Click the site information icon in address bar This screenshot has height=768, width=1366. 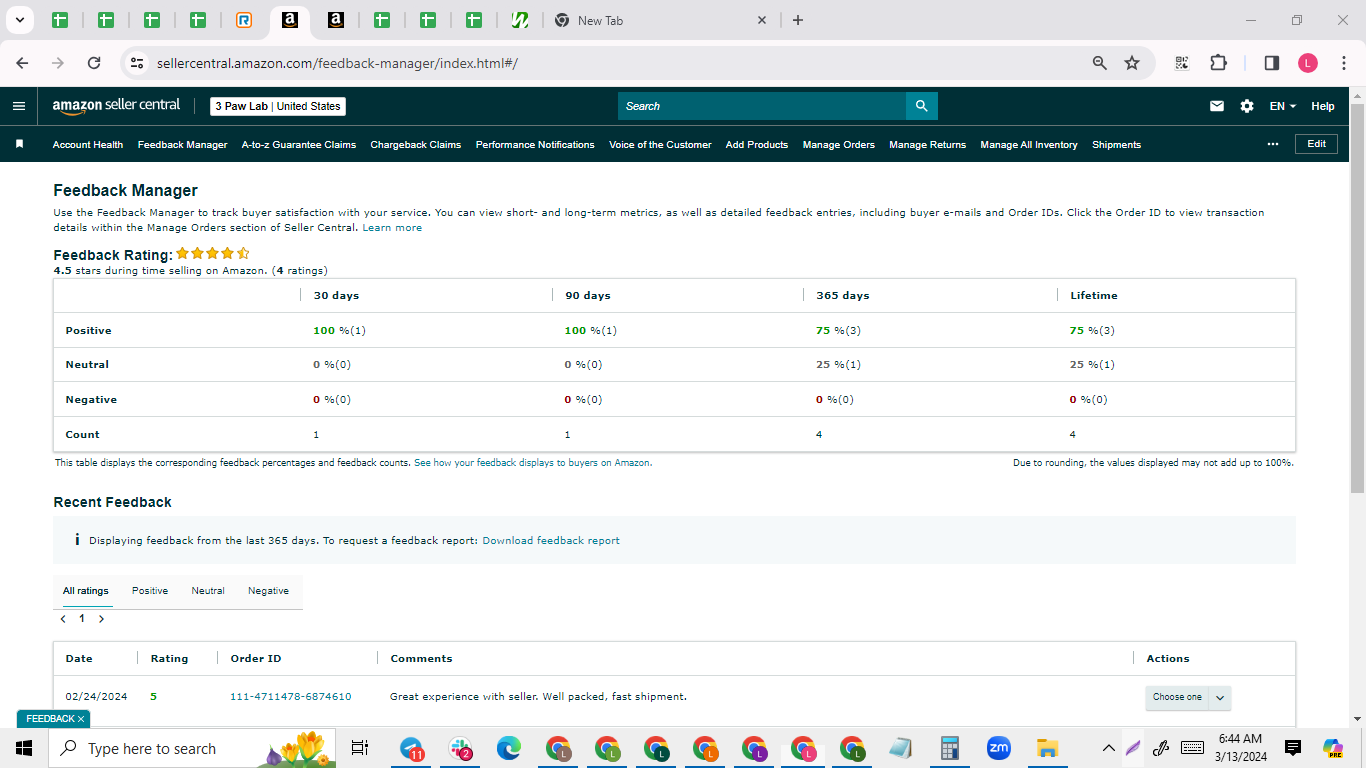pos(138,63)
